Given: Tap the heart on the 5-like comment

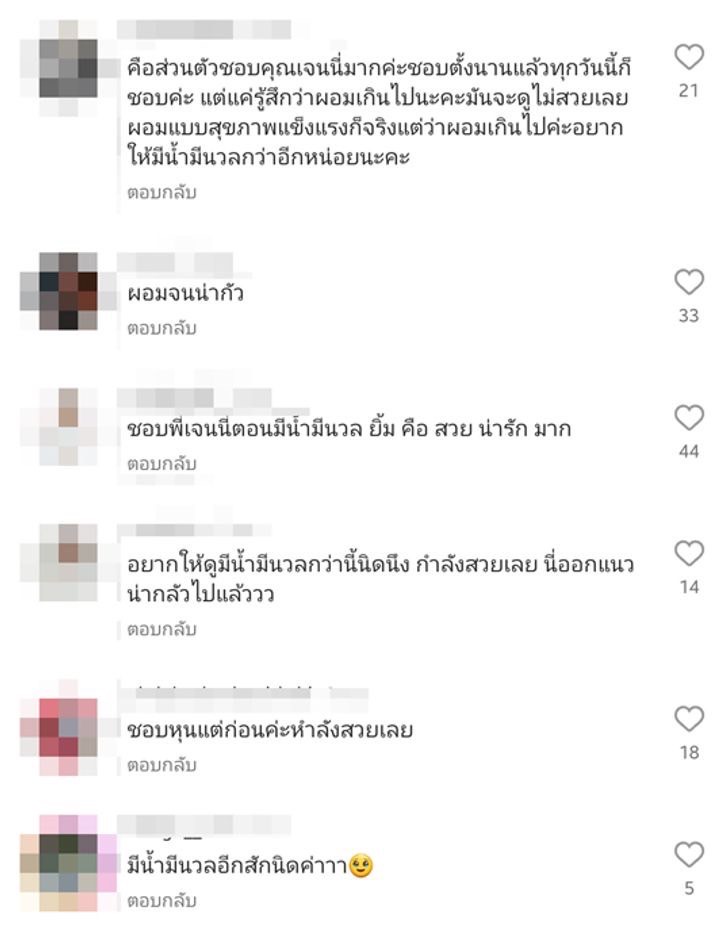Looking at the screenshot, I should click(x=689, y=855).
